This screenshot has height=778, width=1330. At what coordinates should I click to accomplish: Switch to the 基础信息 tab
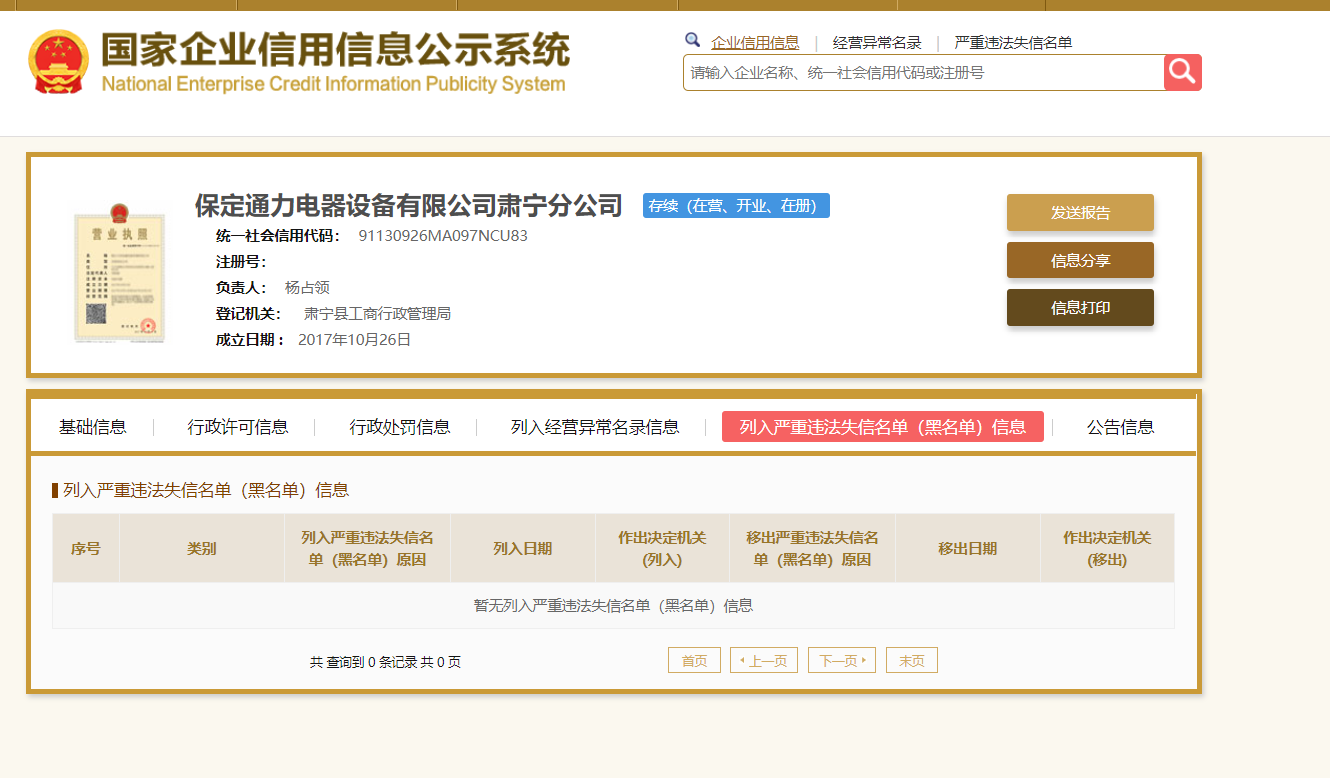(x=93, y=427)
